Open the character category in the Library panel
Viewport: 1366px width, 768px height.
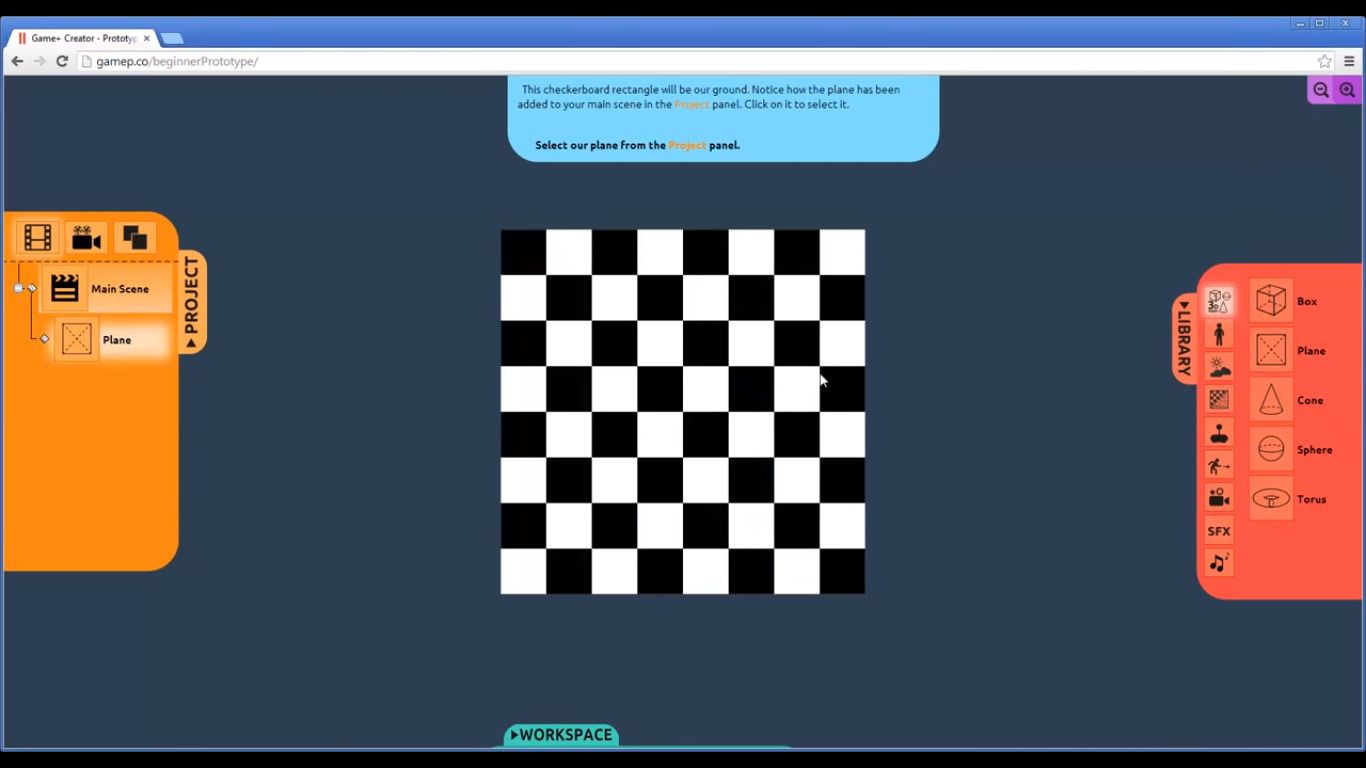[x=1218, y=333]
